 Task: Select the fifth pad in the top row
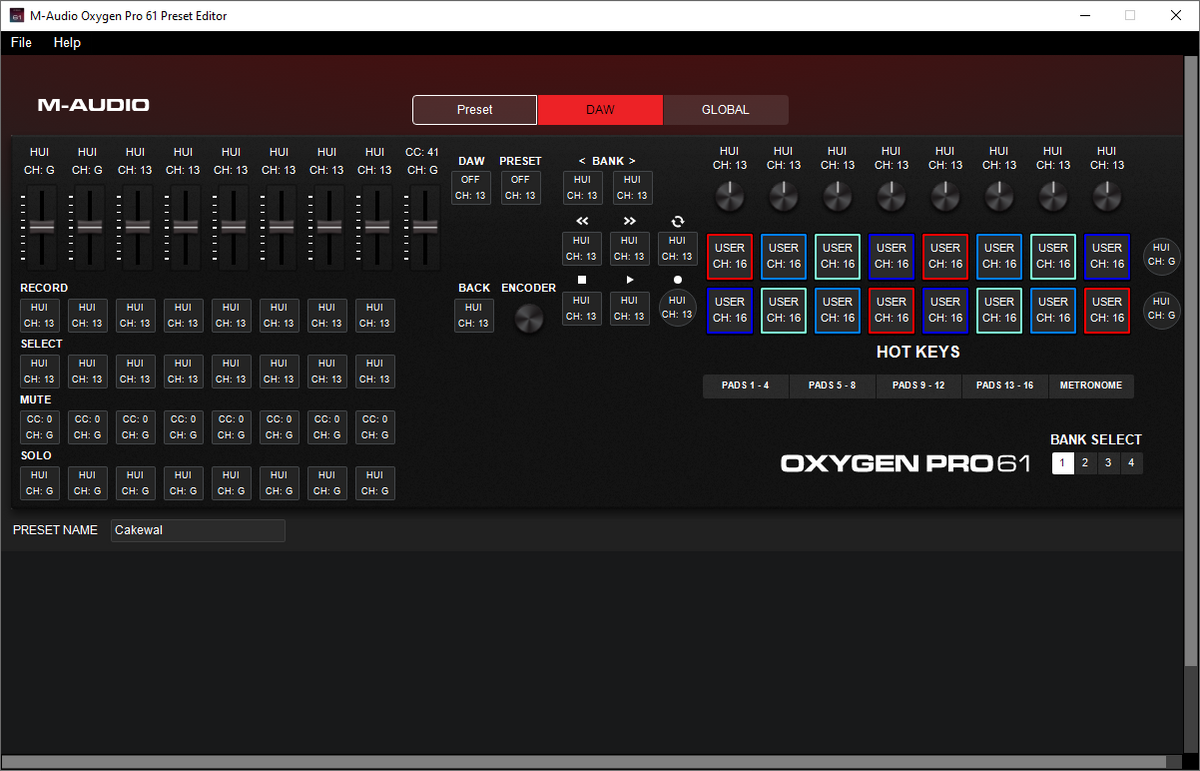[945, 256]
